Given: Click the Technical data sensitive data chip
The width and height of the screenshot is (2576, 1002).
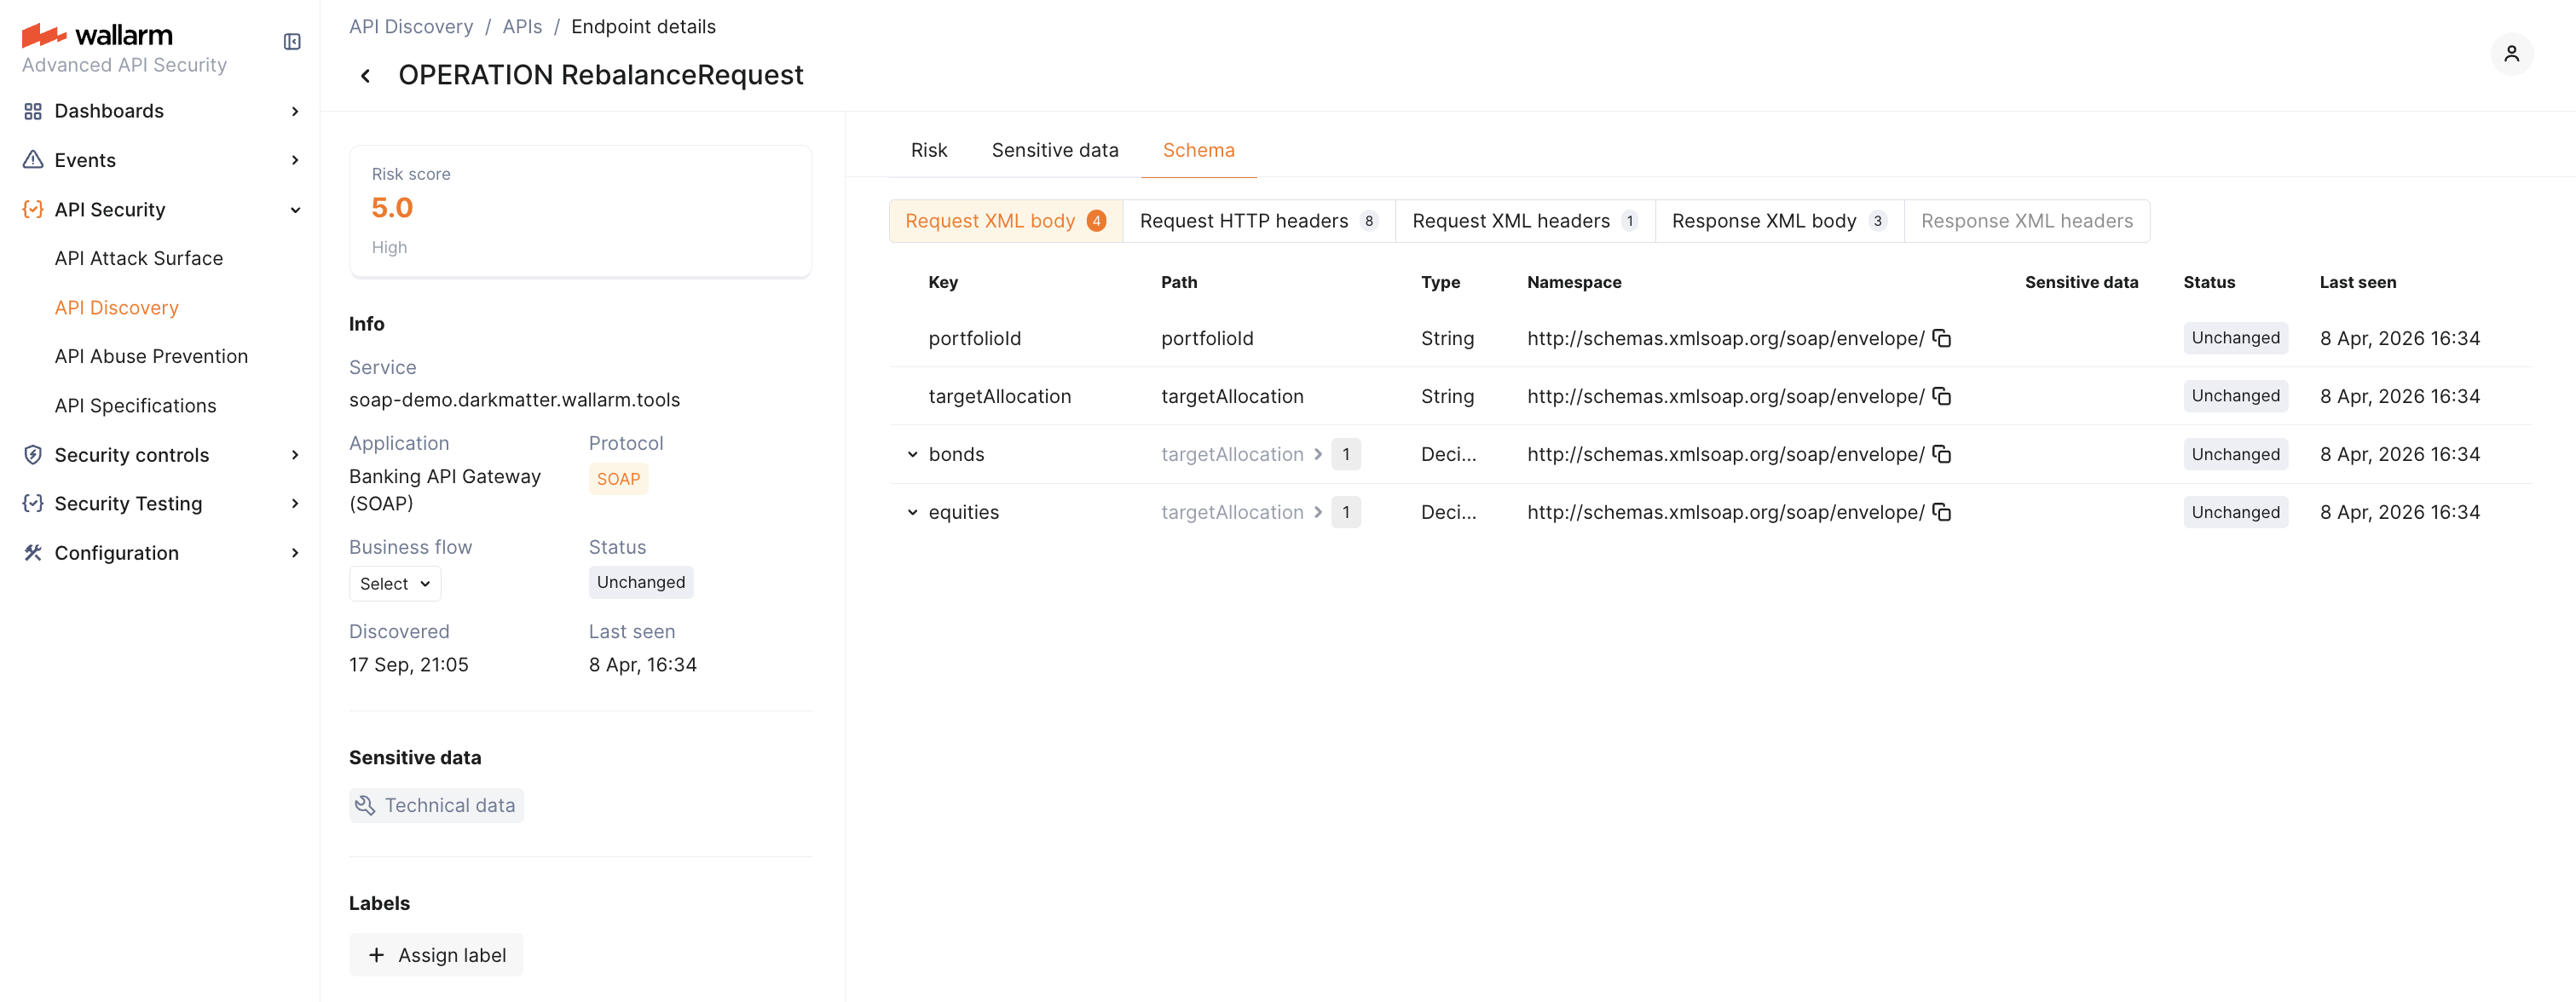Looking at the screenshot, I should (436, 805).
